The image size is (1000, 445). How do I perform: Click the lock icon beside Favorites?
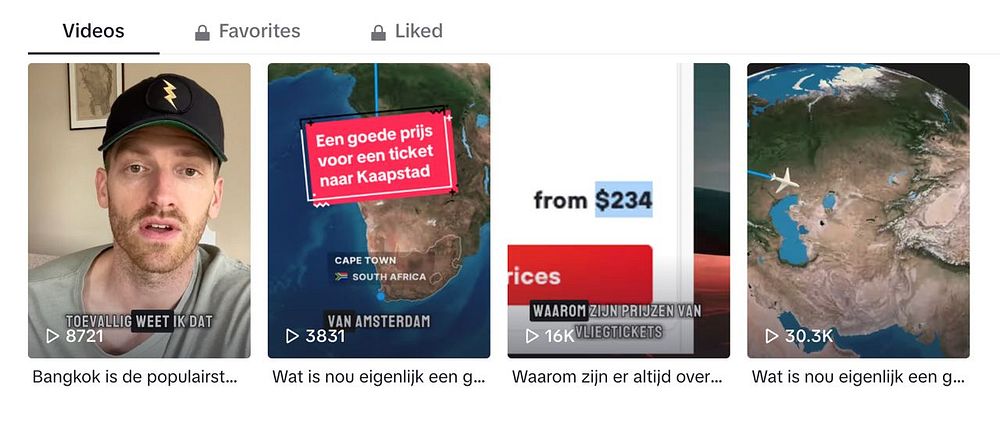(x=202, y=33)
